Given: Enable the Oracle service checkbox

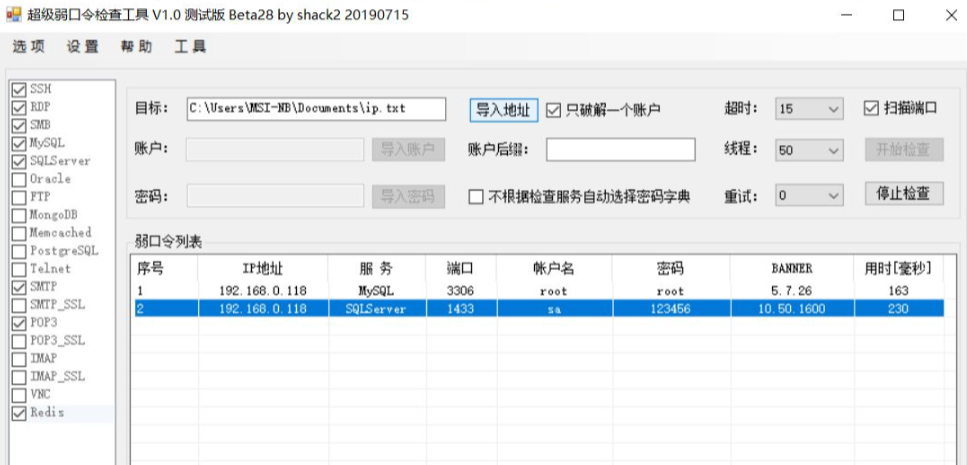Looking at the screenshot, I should tap(19, 179).
